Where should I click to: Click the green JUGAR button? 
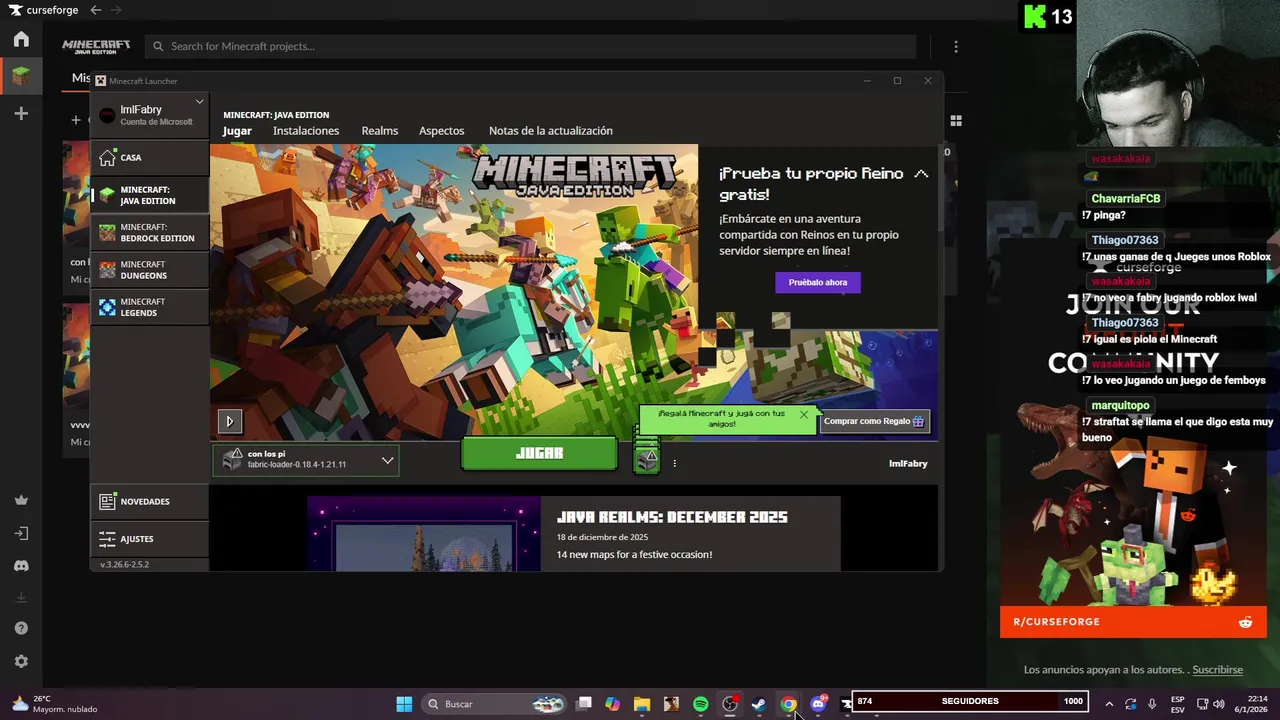click(539, 453)
